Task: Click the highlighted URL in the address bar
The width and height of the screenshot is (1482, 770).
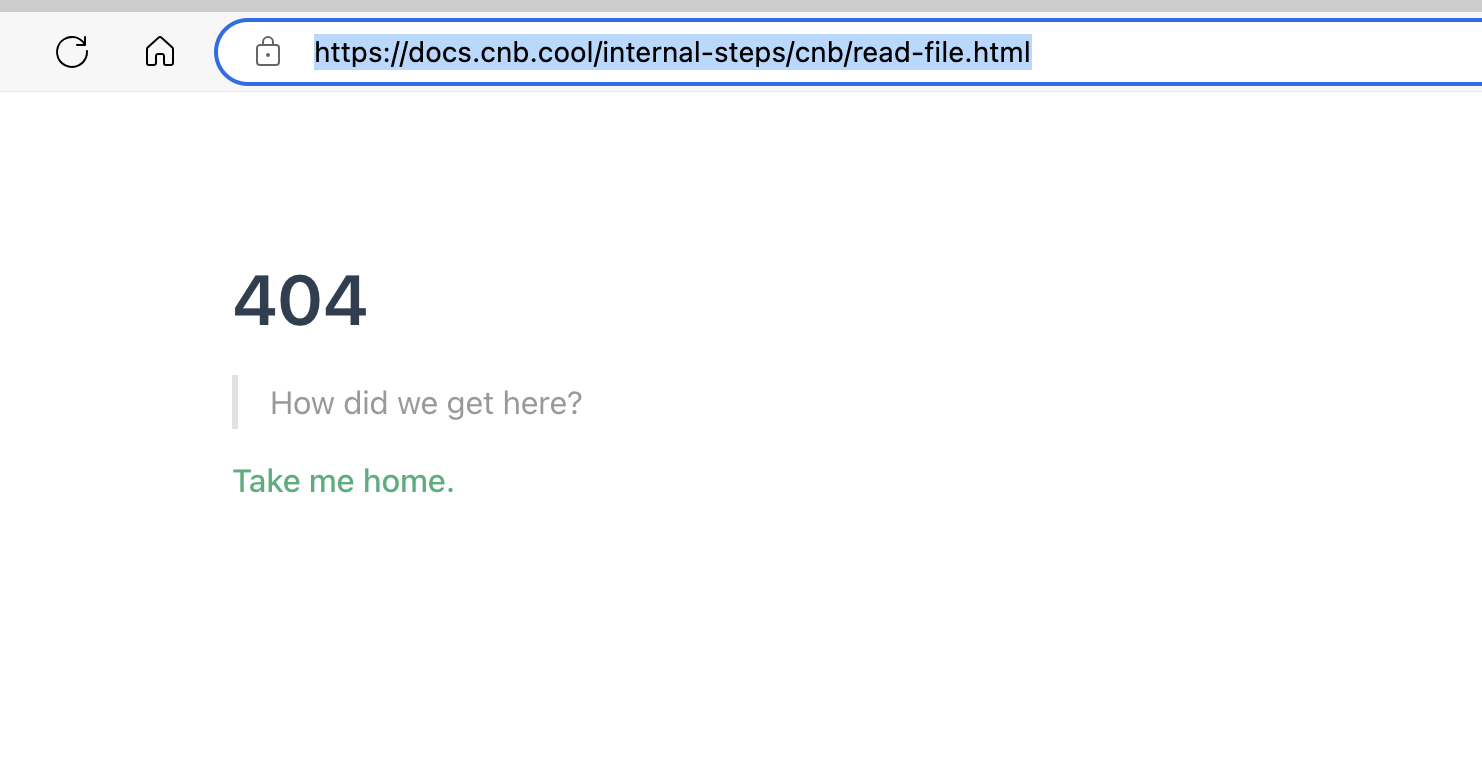Action: tap(672, 53)
